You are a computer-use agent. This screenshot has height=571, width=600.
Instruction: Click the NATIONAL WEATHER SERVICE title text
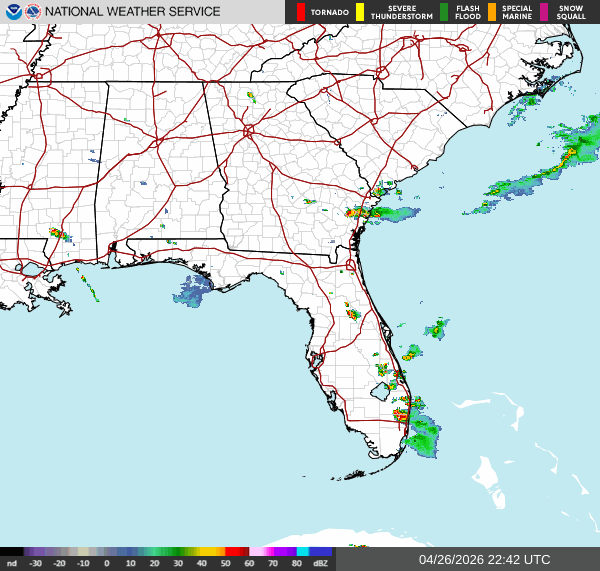coord(133,12)
